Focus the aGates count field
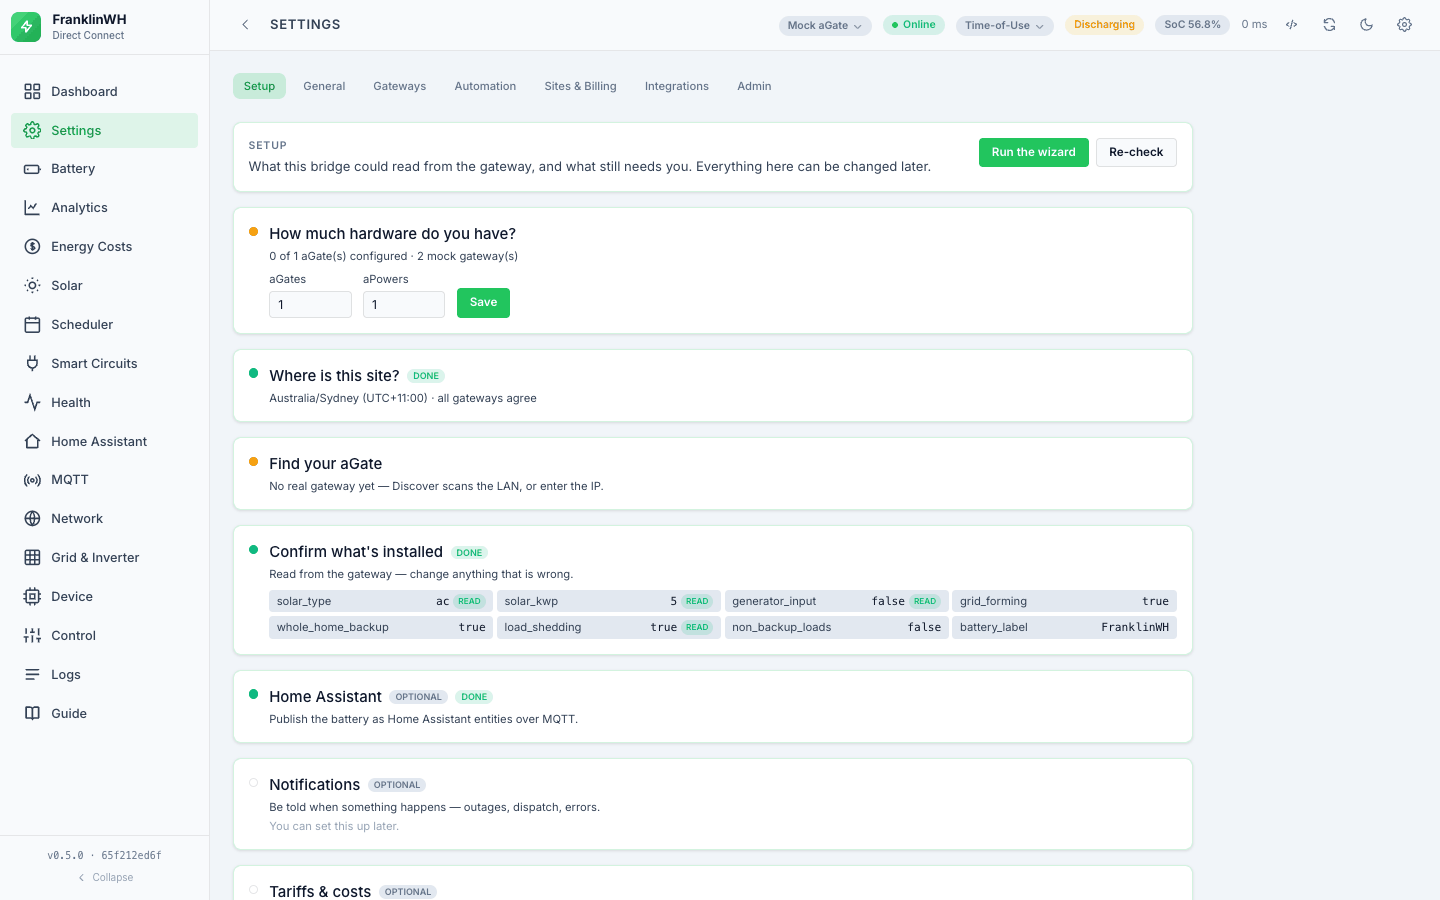Image resolution: width=1440 pixels, height=900 pixels. pos(310,305)
